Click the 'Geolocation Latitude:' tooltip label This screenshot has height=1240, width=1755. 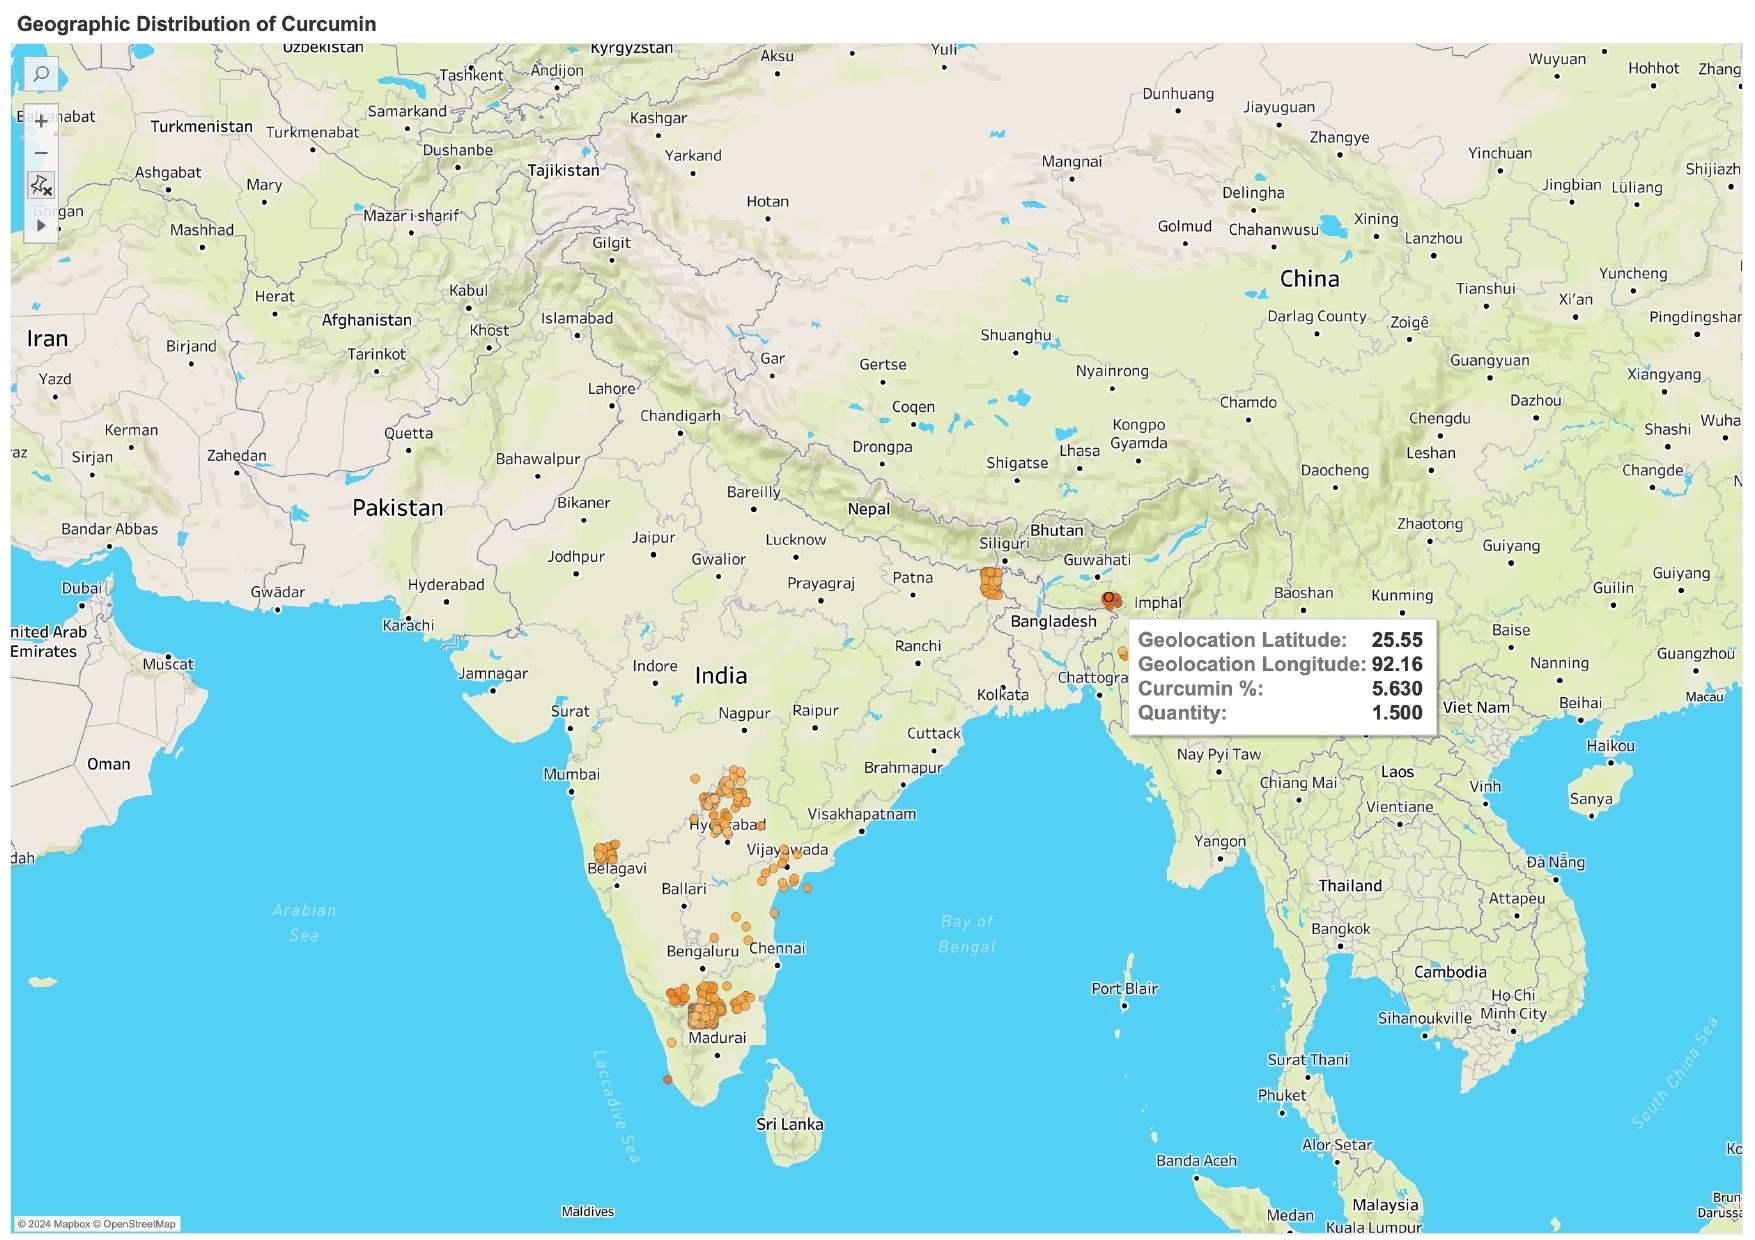pyautogui.click(x=1242, y=640)
